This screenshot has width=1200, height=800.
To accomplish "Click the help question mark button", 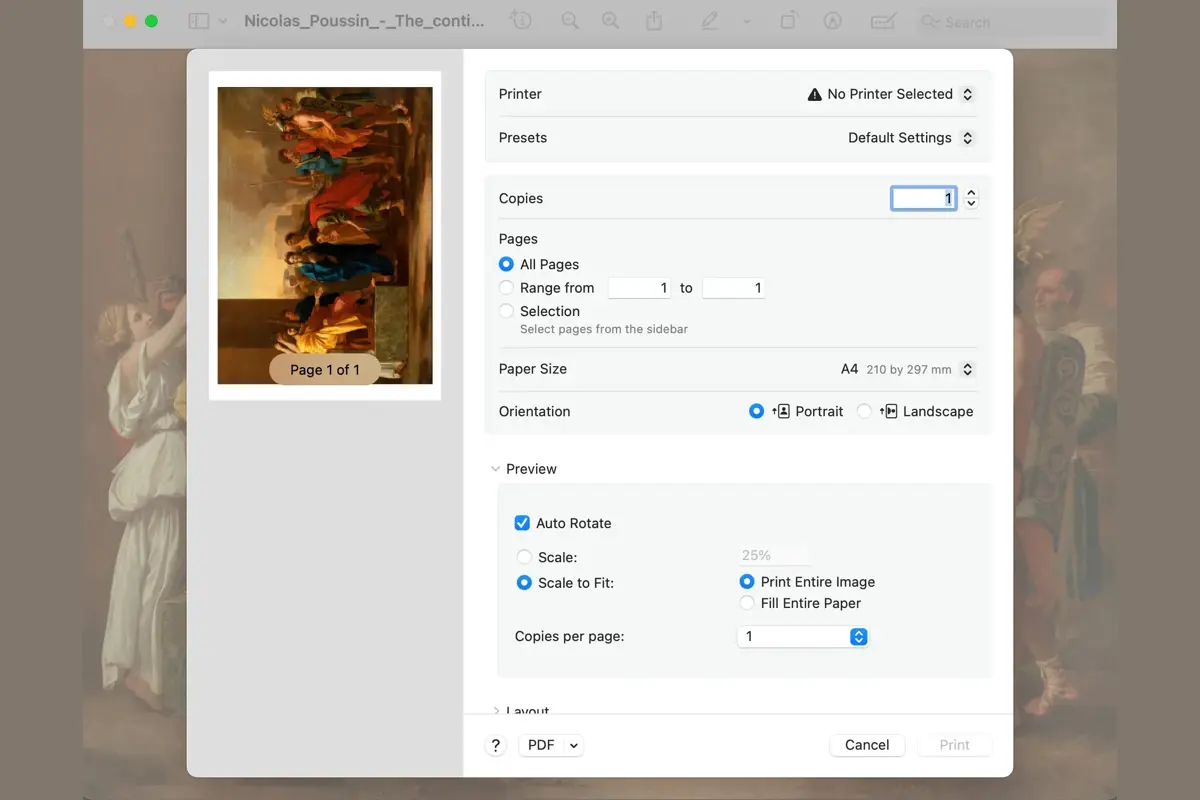I will pos(495,745).
